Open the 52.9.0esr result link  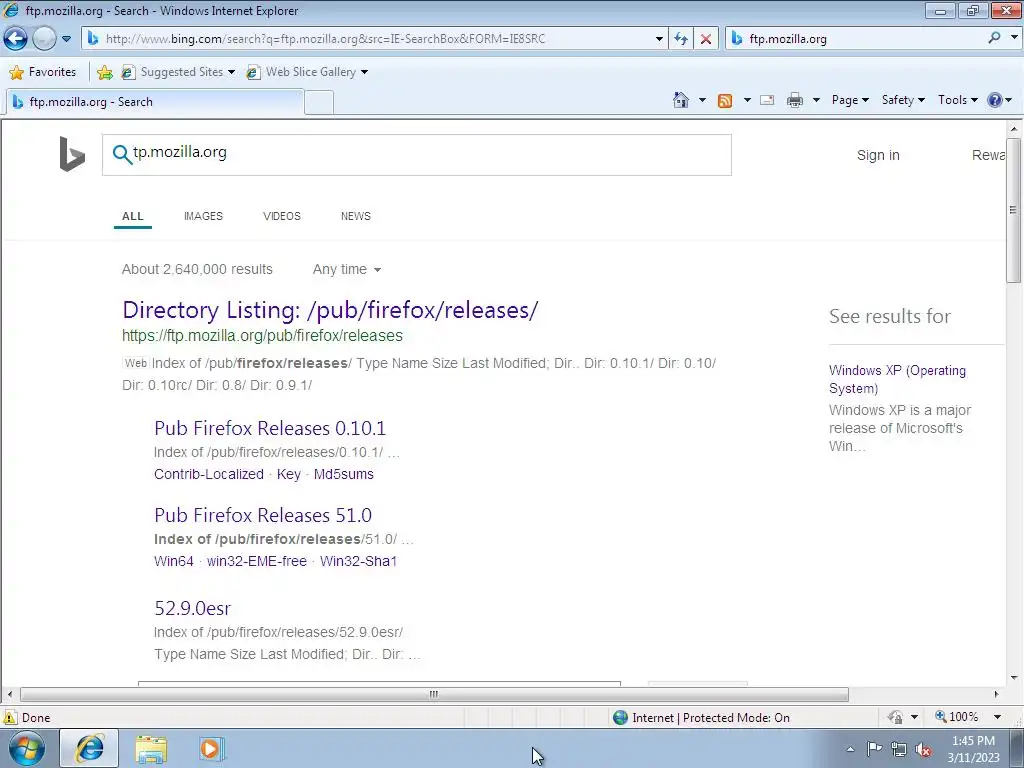pos(193,608)
